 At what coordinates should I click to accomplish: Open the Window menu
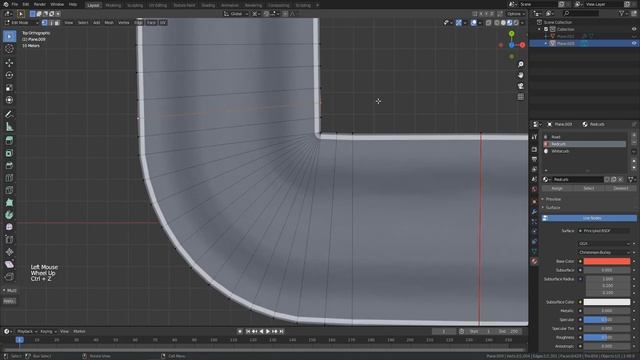point(57,4)
